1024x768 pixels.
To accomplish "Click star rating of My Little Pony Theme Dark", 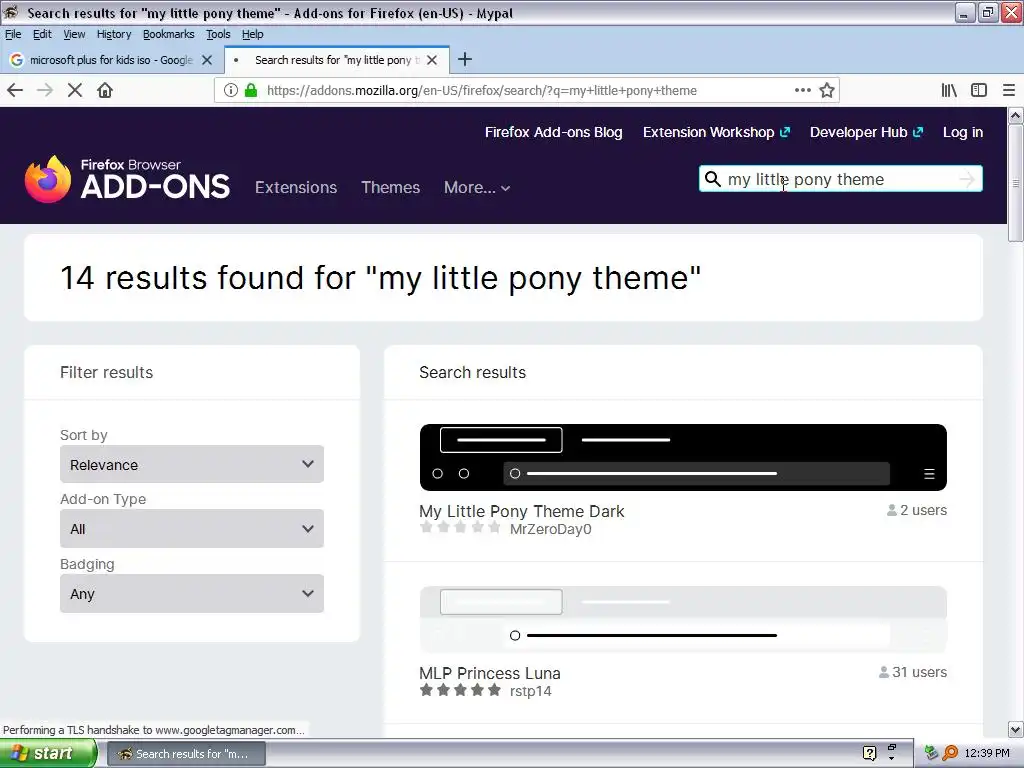I will pyautogui.click(x=460, y=528).
